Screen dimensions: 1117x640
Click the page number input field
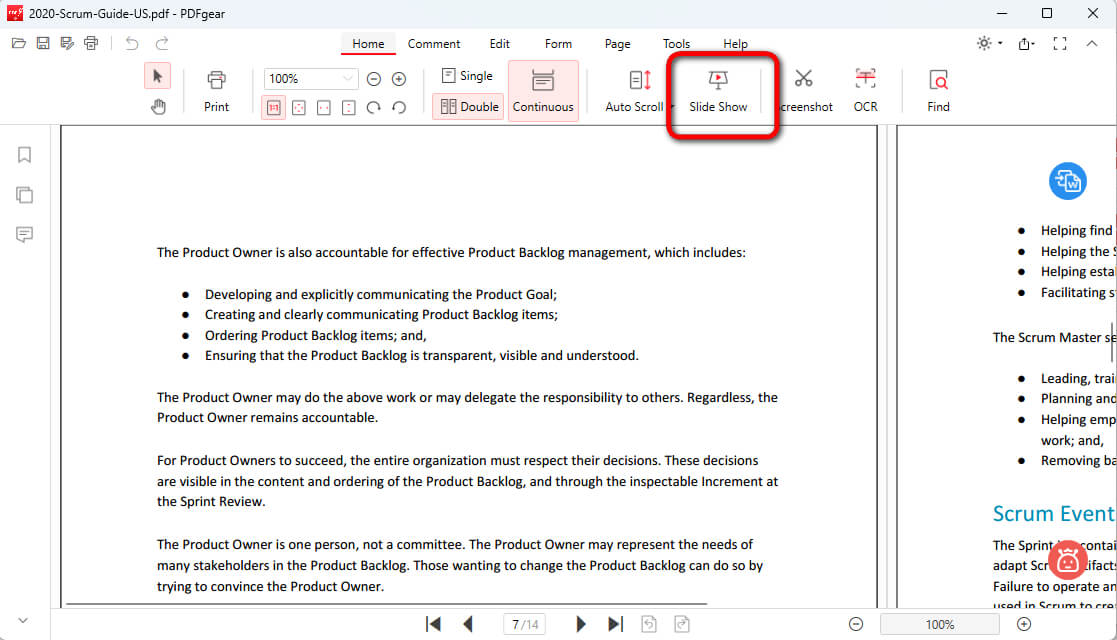tap(524, 624)
